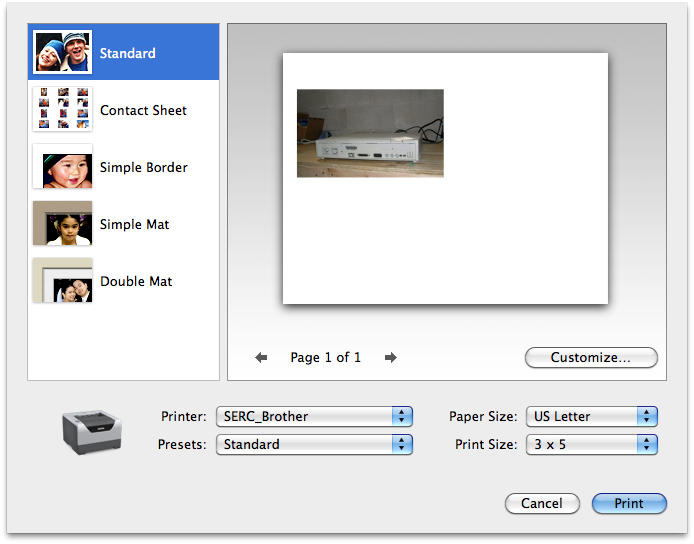694x544 pixels.
Task: Click the blue Print button
Action: [629, 503]
